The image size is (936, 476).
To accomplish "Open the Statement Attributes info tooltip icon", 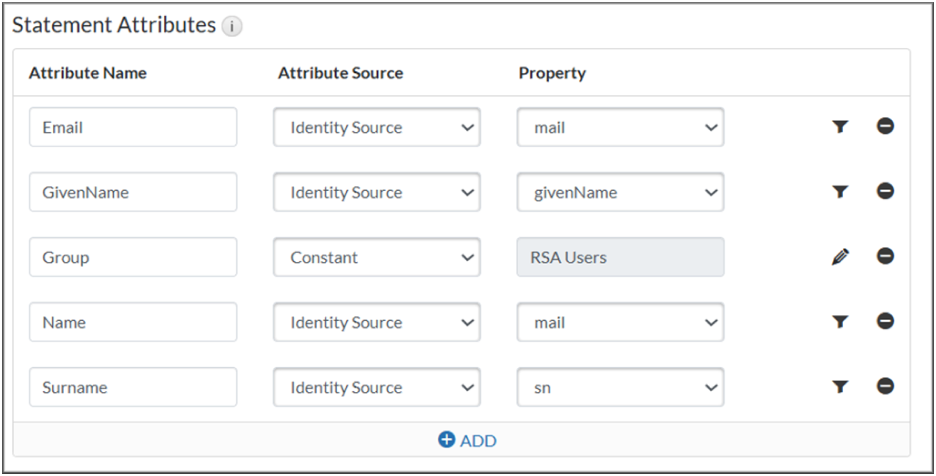I will coord(232,27).
